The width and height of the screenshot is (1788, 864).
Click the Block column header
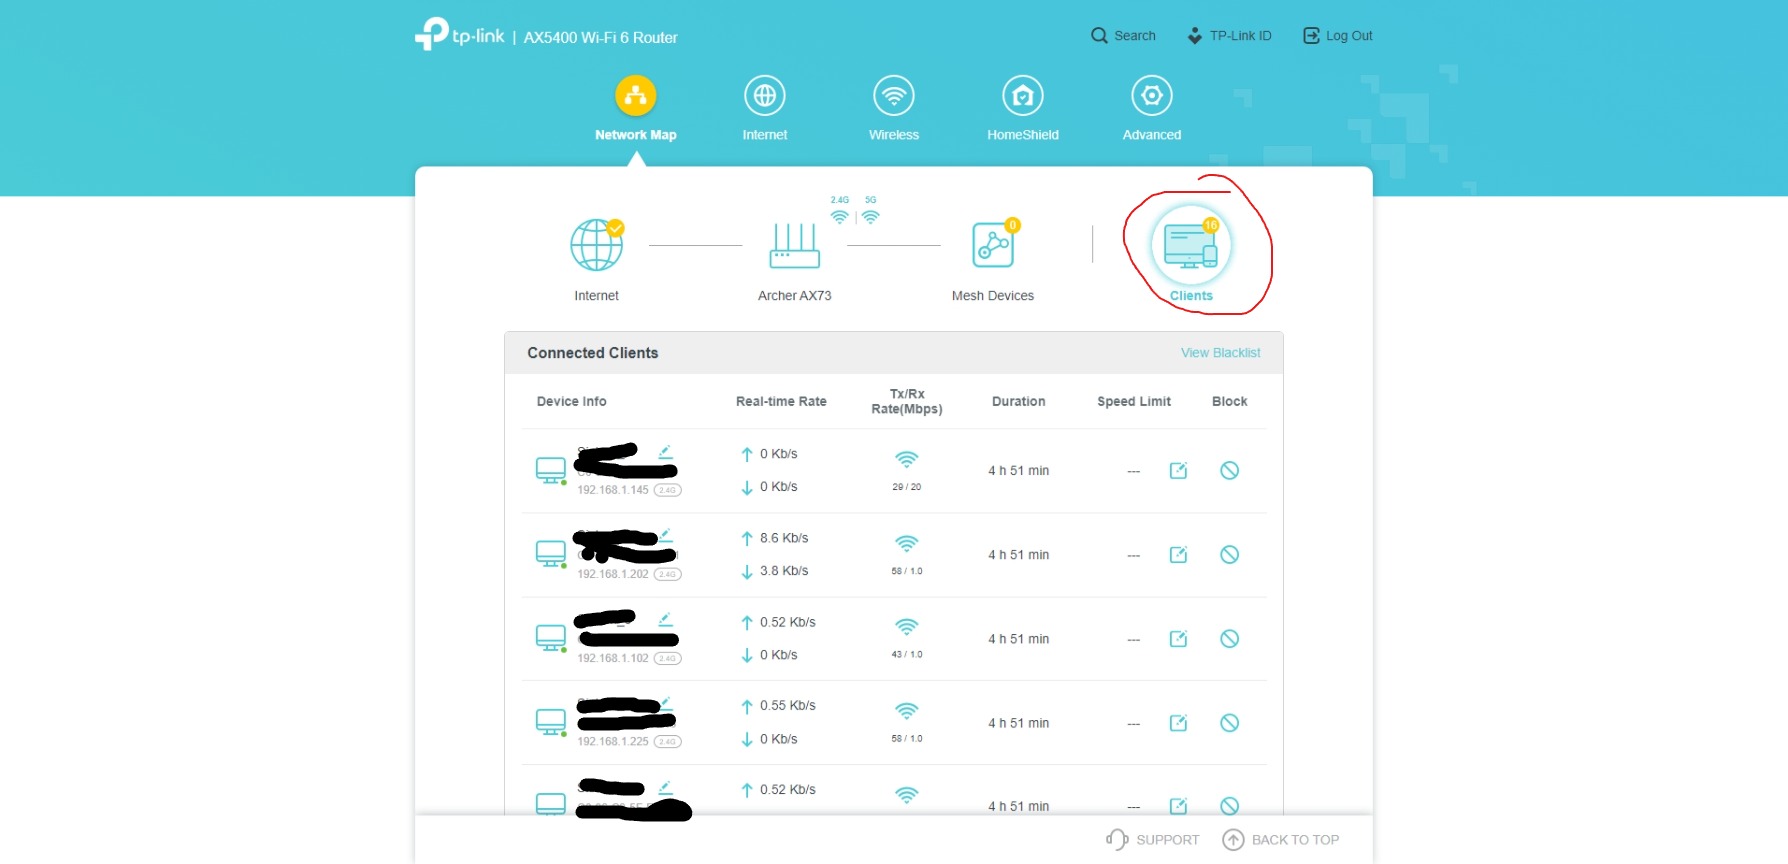click(x=1230, y=402)
